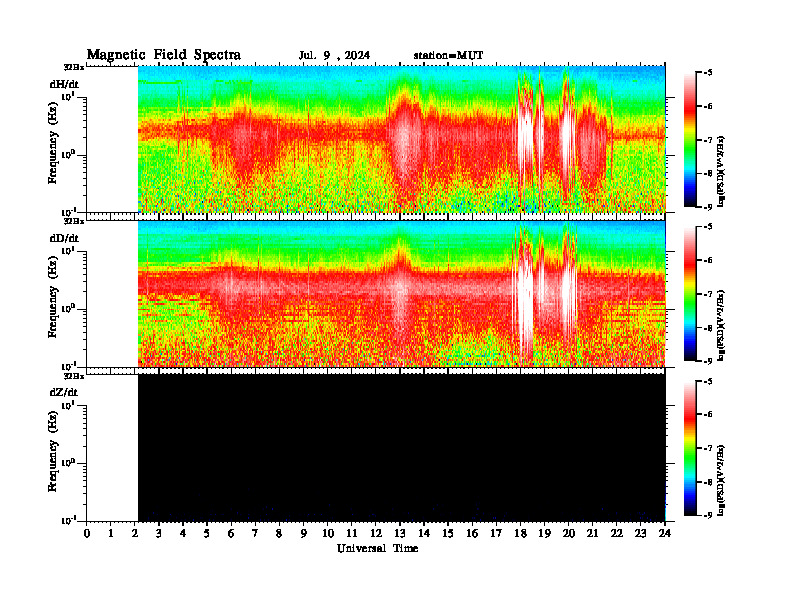Click hour 3 on the time axis
The height and width of the screenshot is (612, 792).
(x=159, y=533)
